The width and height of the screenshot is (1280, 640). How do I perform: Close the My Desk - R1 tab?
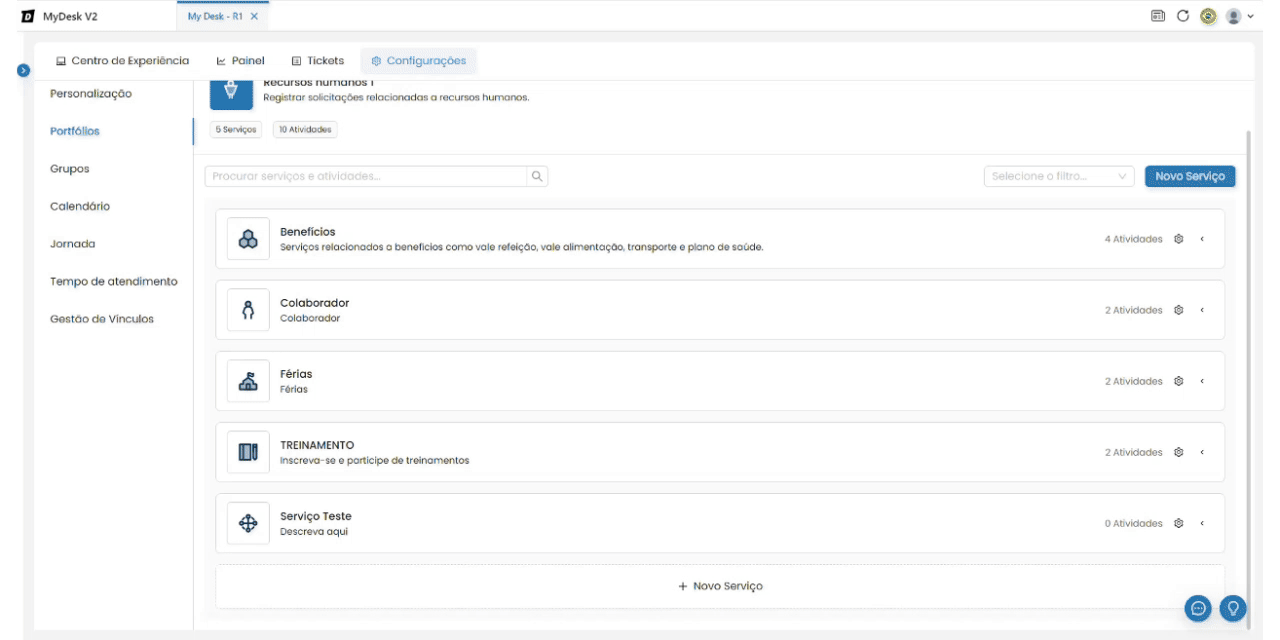click(x=254, y=16)
